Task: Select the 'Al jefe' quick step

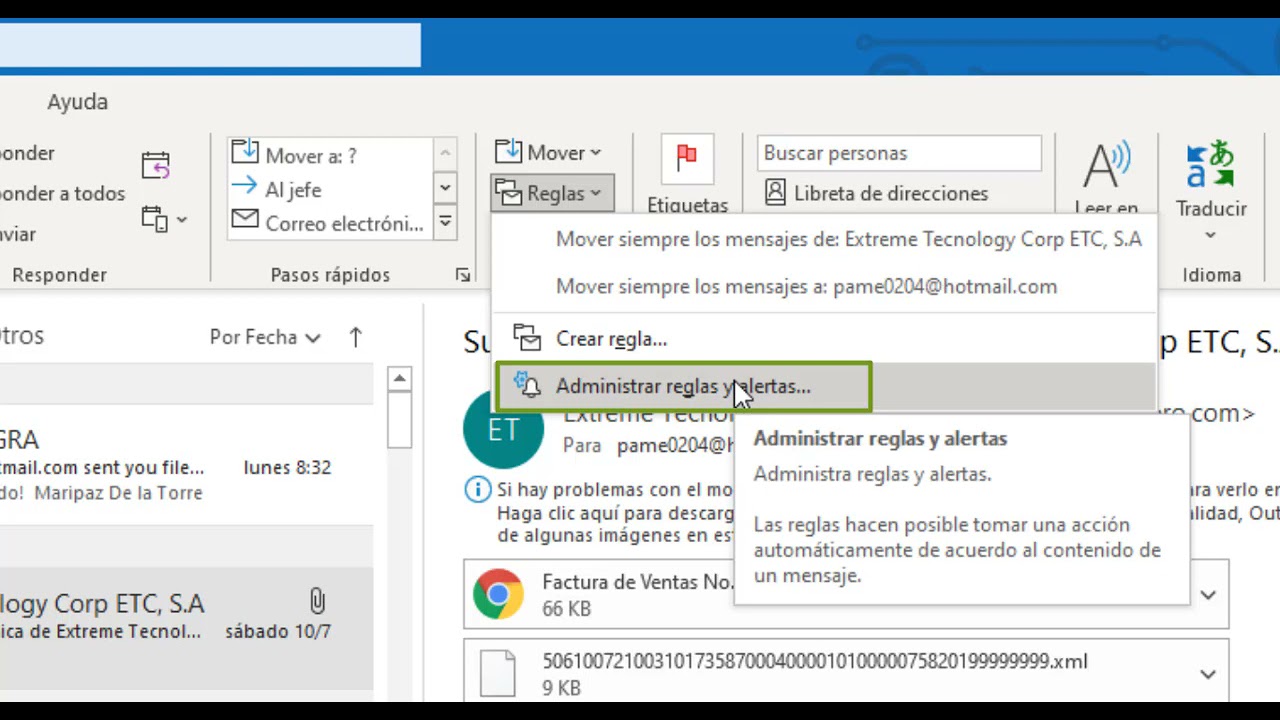Action: tap(330, 189)
